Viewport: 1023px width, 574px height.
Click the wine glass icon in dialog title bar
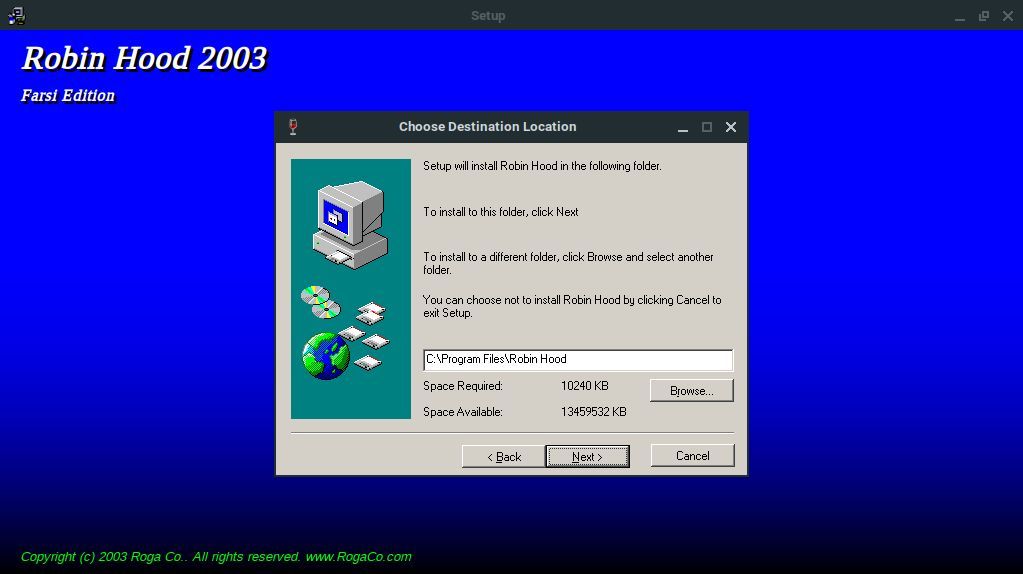293,127
